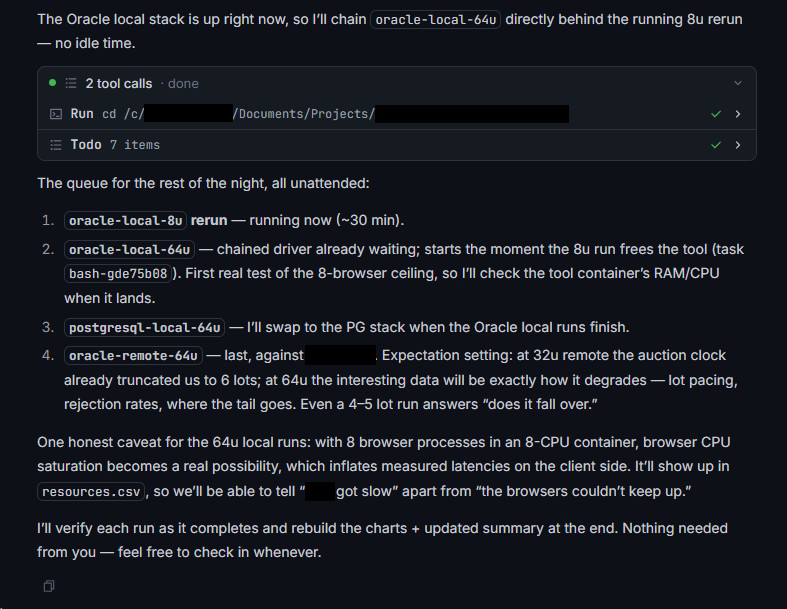Copy the message with the copy icon
Image resolution: width=787 pixels, height=609 pixels.
pyautogui.click(x=49, y=586)
